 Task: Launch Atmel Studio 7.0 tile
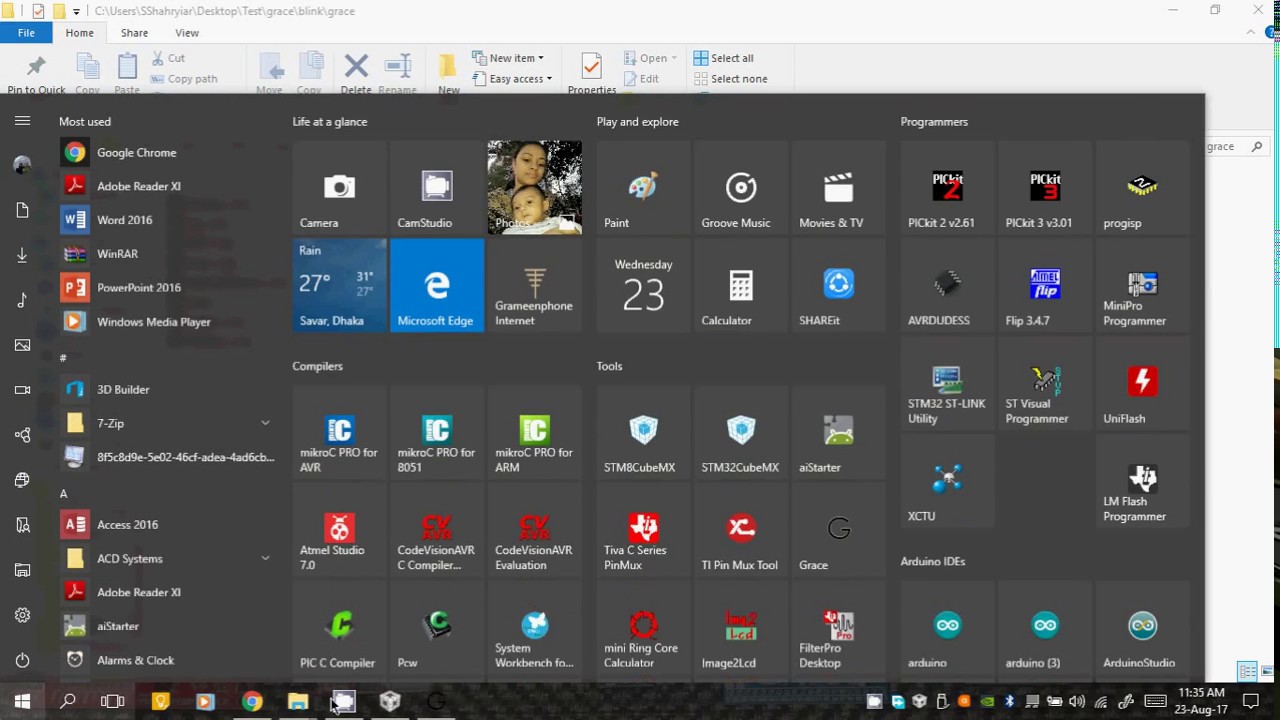(x=339, y=530)
